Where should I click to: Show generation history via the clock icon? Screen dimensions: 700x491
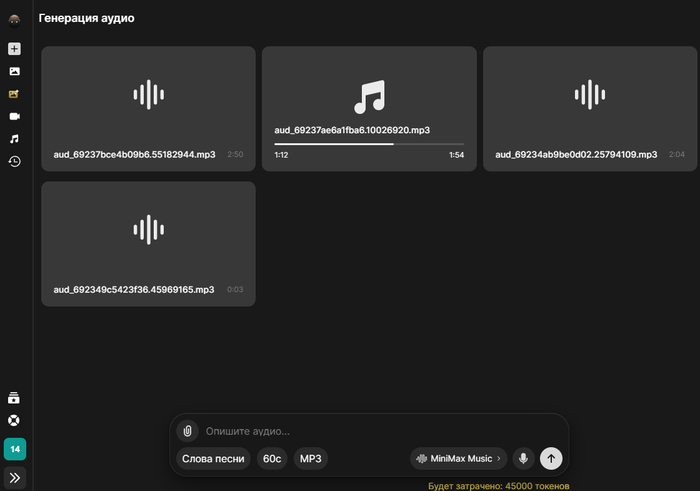pyautogui.click(x=14, y=161)
